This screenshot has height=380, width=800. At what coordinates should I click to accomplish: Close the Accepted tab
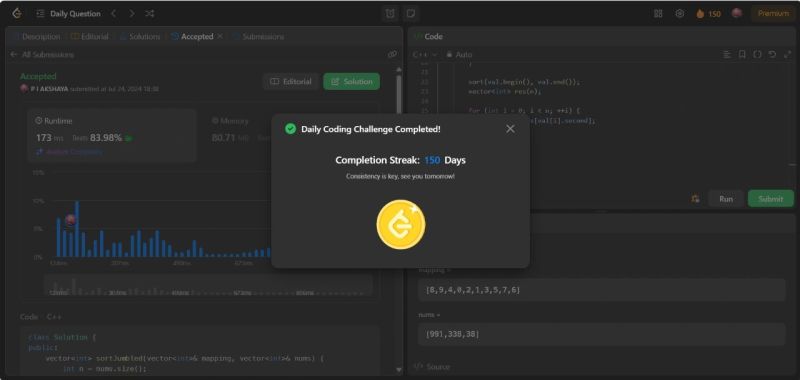(220, 37)
